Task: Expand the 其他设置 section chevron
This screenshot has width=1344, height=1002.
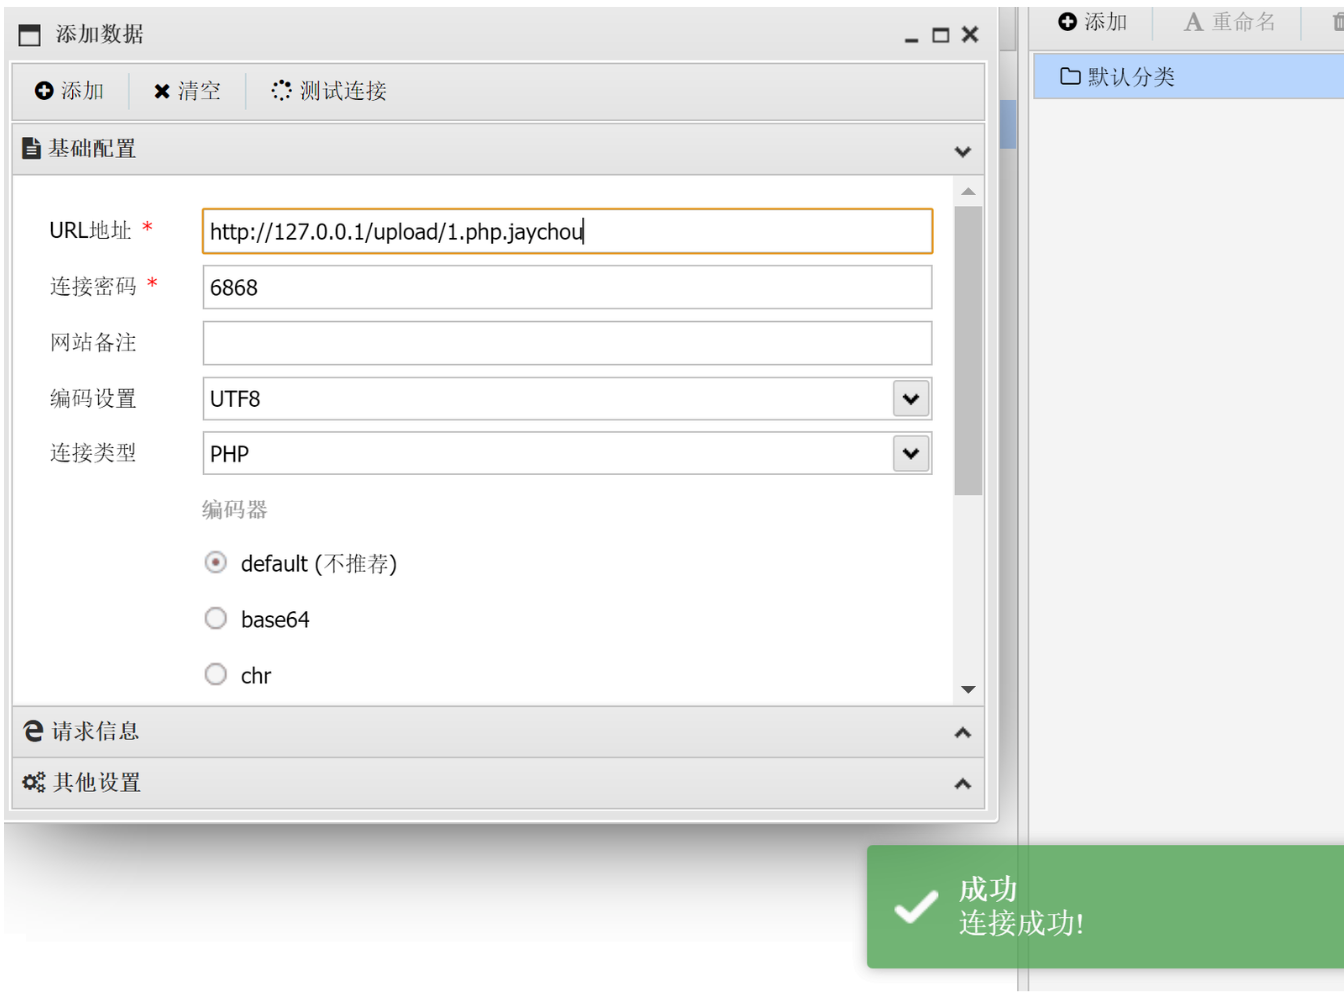Action: tap(962, 784)
